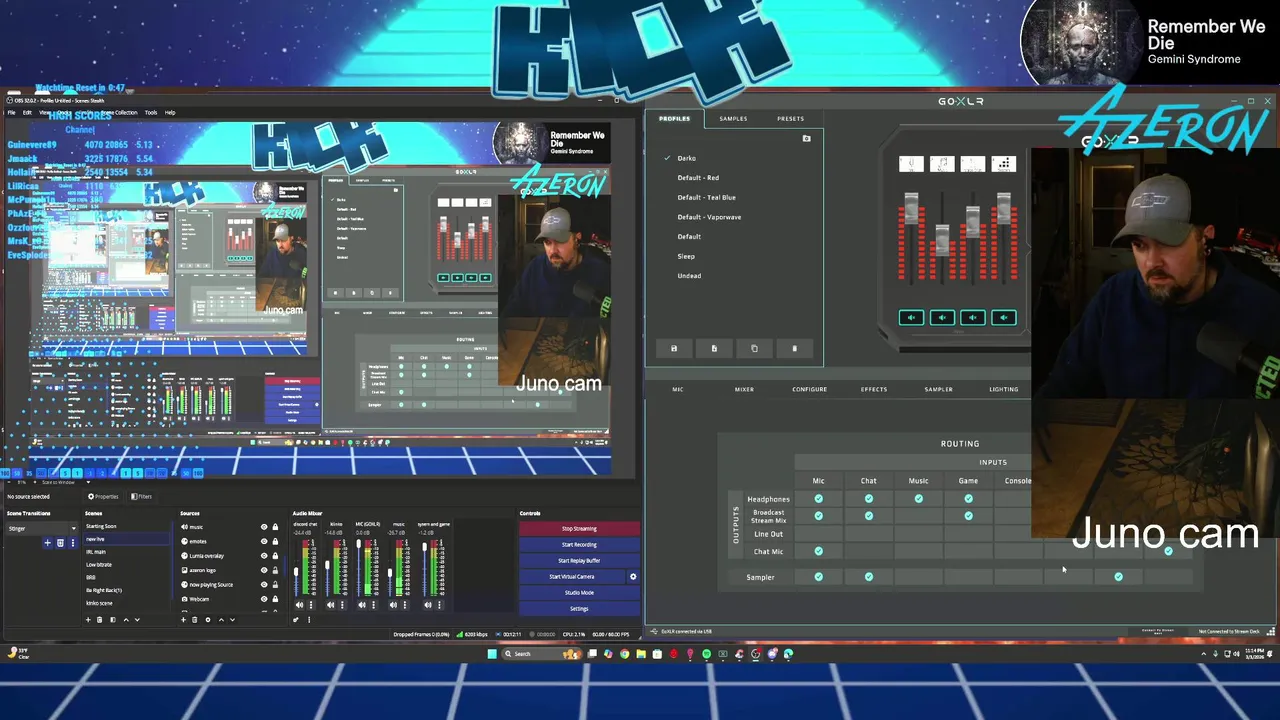Open transition properties three-dot menu
1280x720 pixels.
[x=72, y=543]
